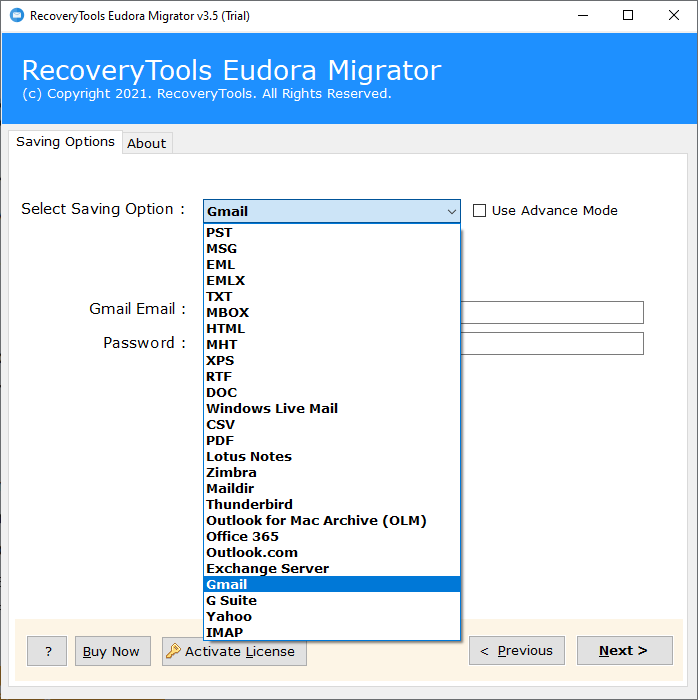
Task: Choose Yahoo from the list
Action: tap(332, 617)
